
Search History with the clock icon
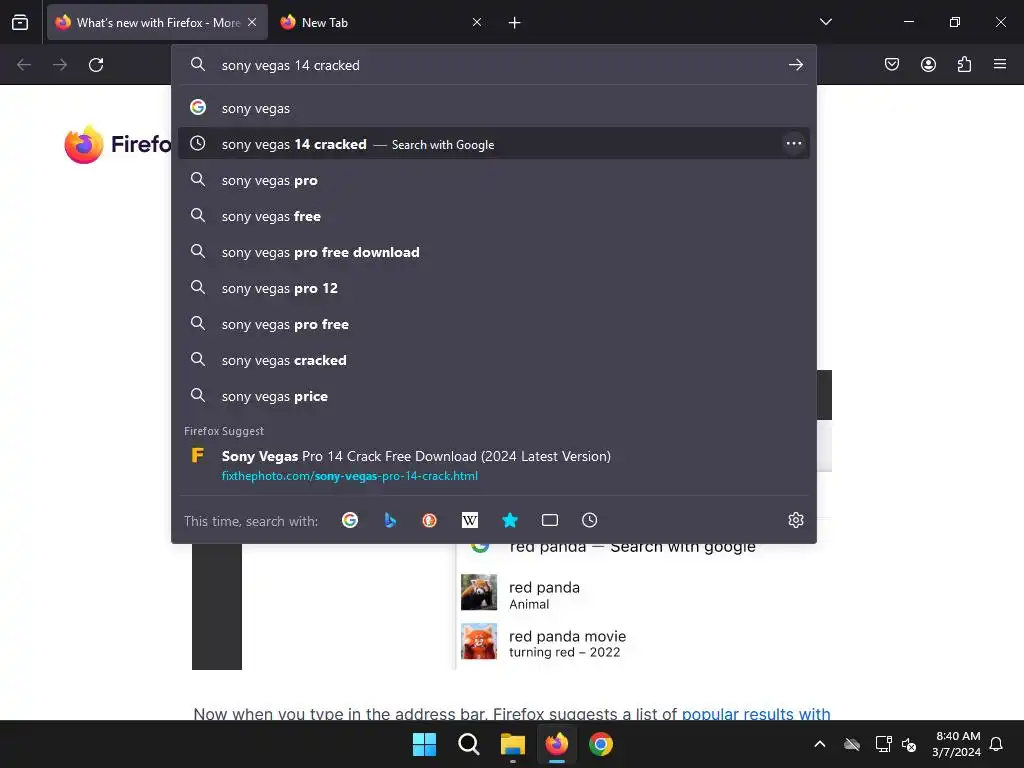[x=590, y=520]
